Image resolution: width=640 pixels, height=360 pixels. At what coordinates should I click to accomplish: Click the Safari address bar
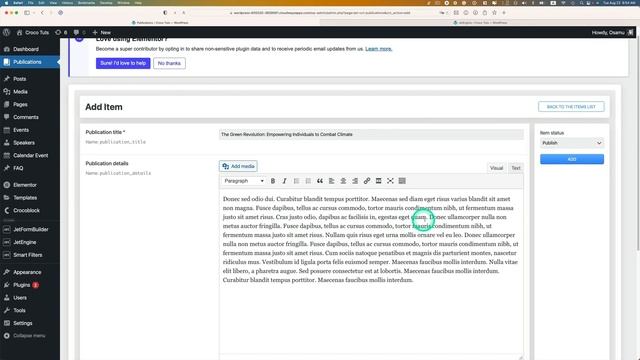(x=320, y=13)
